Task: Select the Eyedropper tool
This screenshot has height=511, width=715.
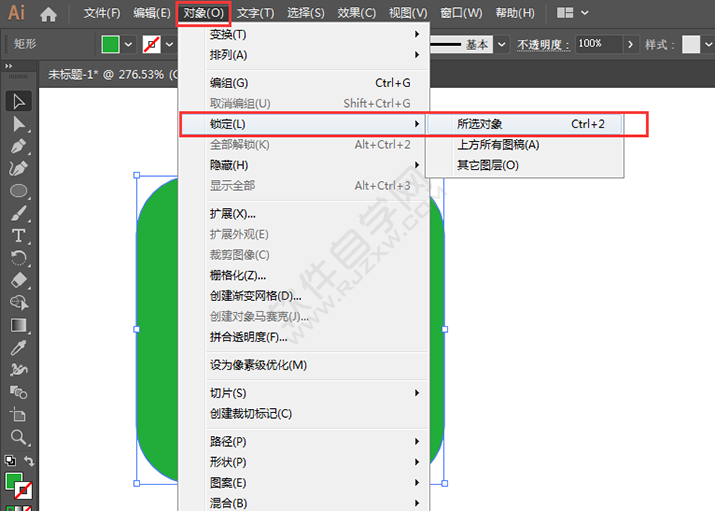Action: (18, 348)
